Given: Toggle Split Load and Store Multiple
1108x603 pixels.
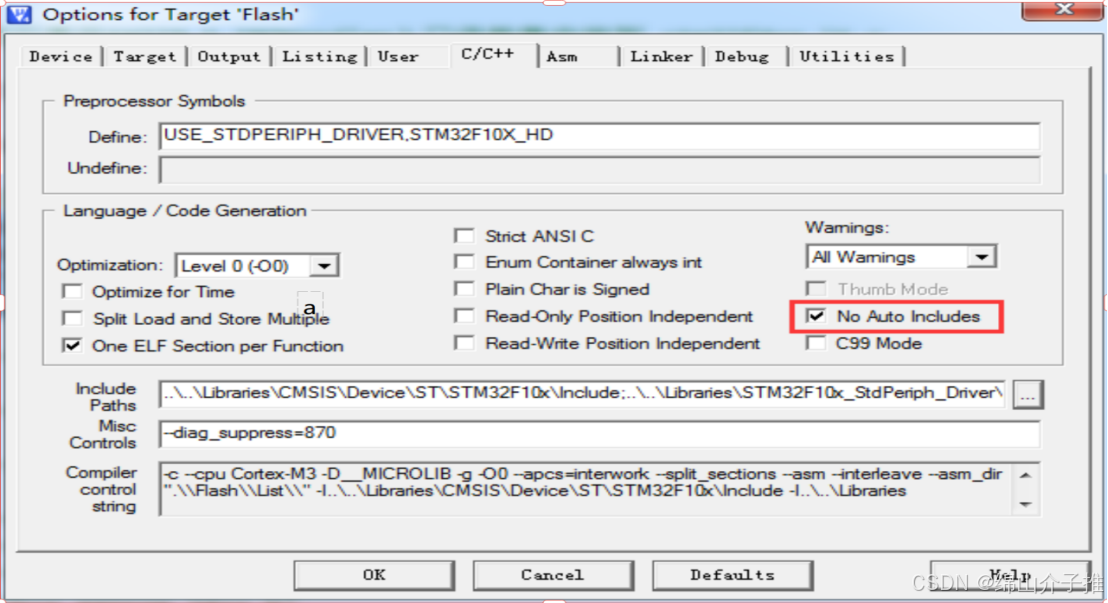Looking at the screenshot, I should [72, 319].
